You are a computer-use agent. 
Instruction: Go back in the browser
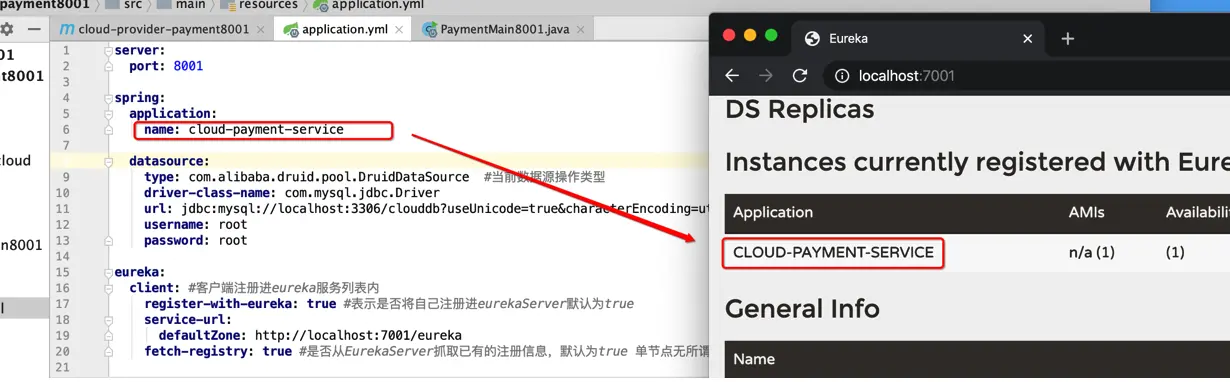click(732, 76)
